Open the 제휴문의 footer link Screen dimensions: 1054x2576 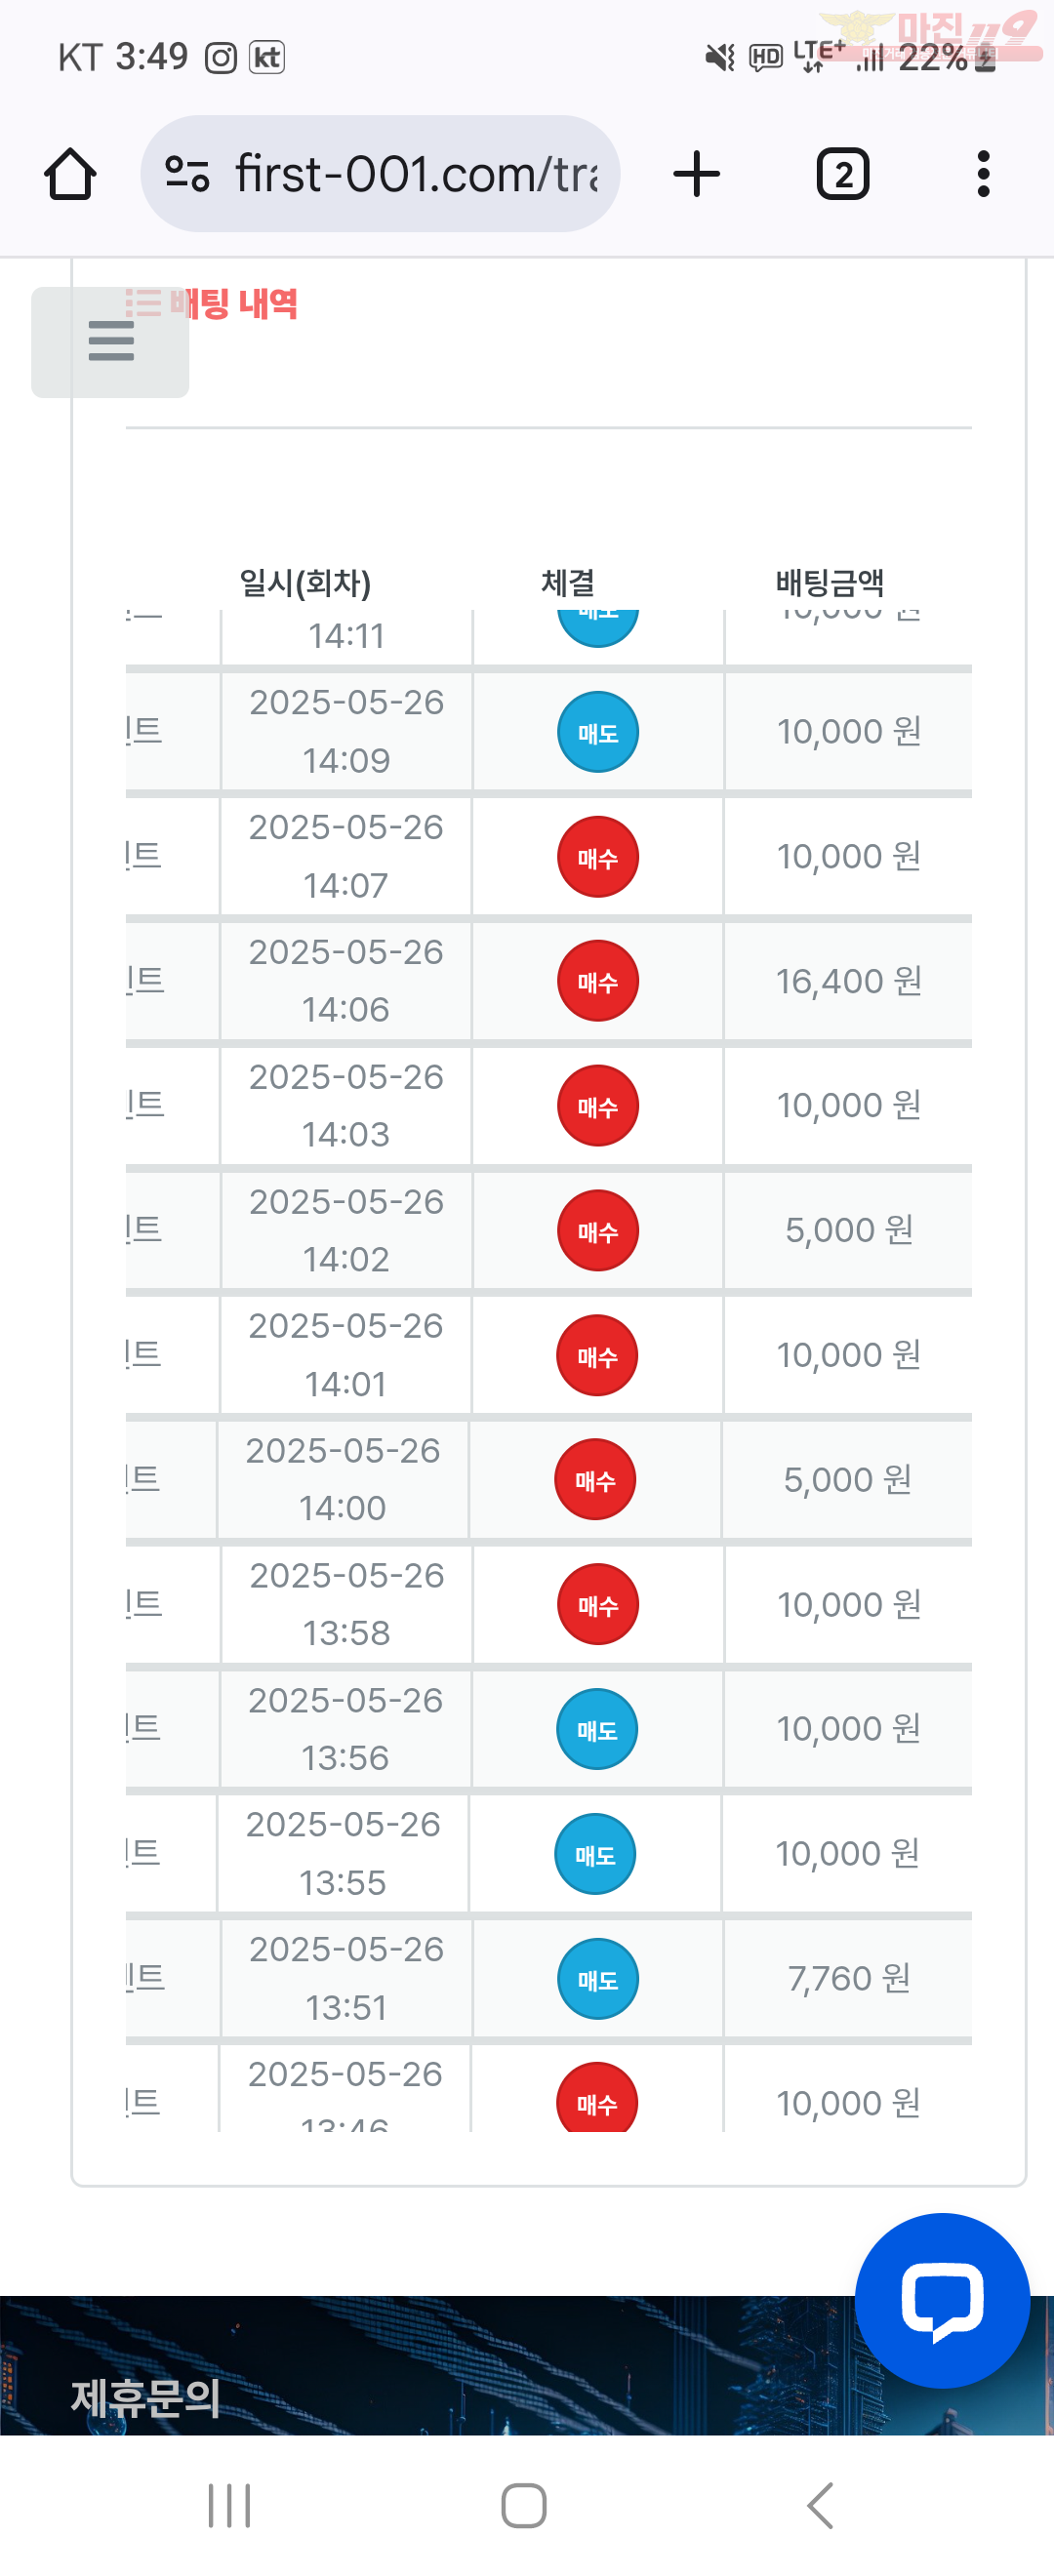145,2397
